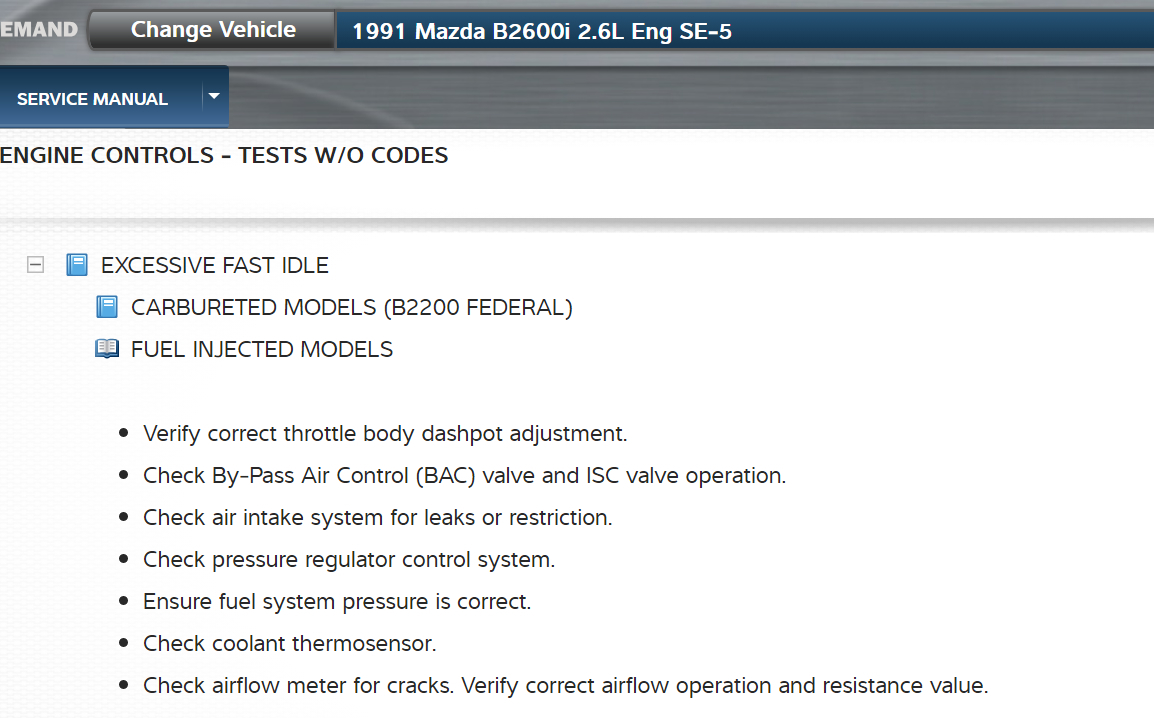The image size is (1154, 718).
Task: Click the fuel system pressure line
Action: [x=337, y=602]
